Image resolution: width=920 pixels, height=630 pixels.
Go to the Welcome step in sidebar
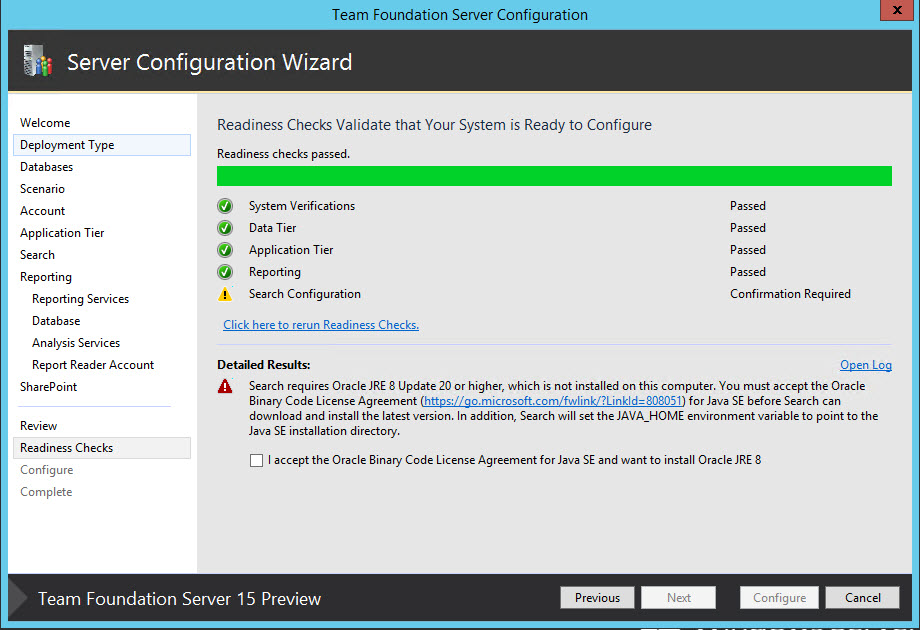point(45,123)
